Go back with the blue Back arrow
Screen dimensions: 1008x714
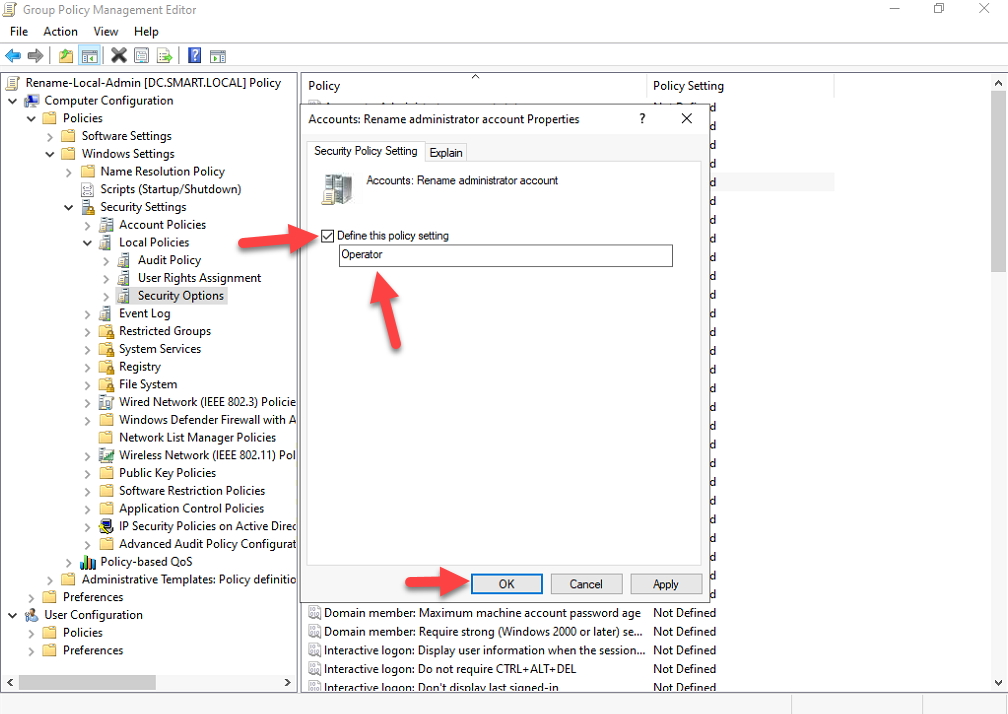point(13,56)
